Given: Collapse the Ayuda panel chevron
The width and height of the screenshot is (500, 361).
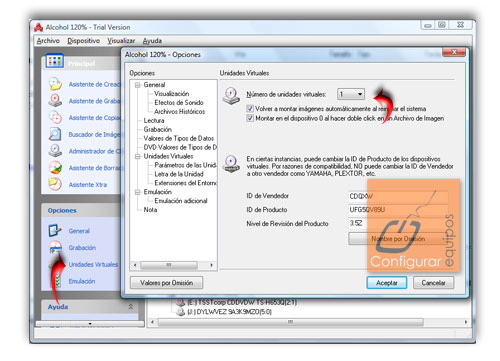Looking at the screenshot, I should coord(131,307).
